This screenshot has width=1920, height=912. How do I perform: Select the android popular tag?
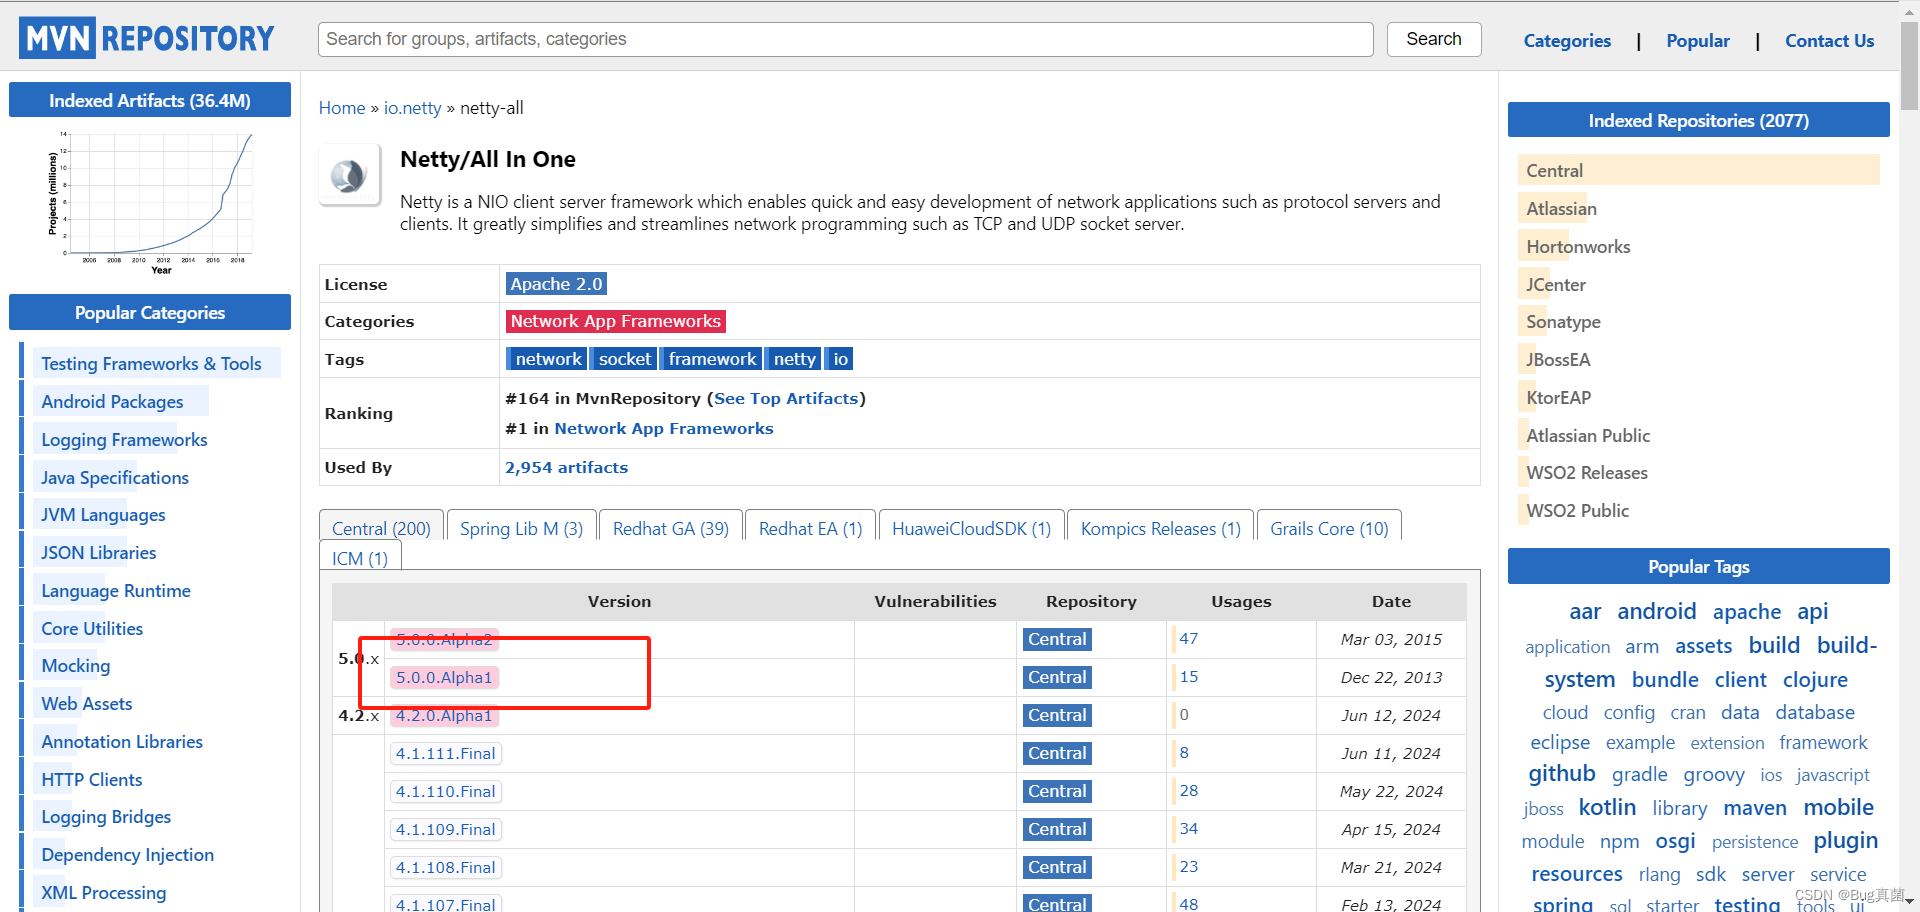1656,611
